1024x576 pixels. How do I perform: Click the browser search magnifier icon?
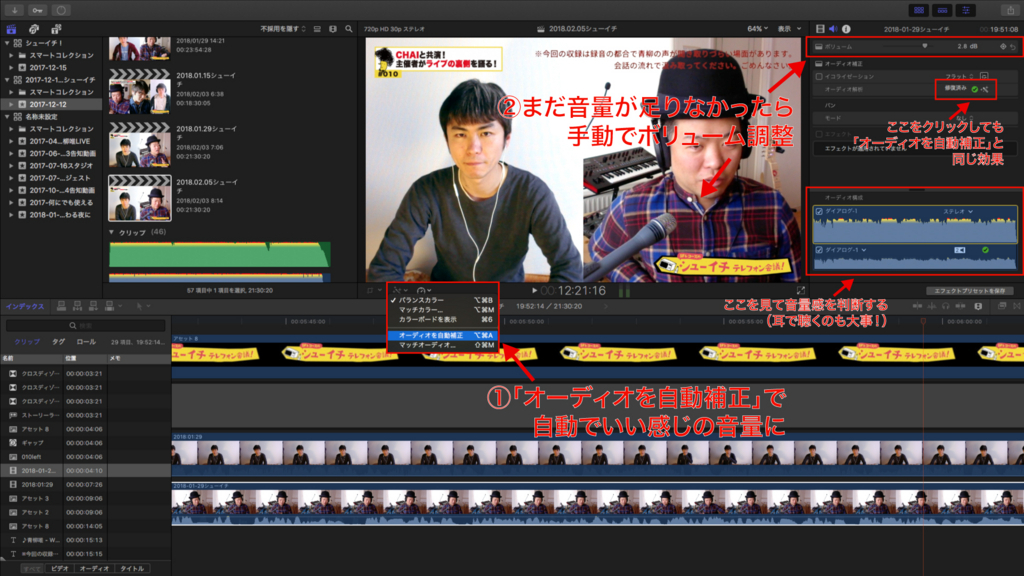point(349,29)
